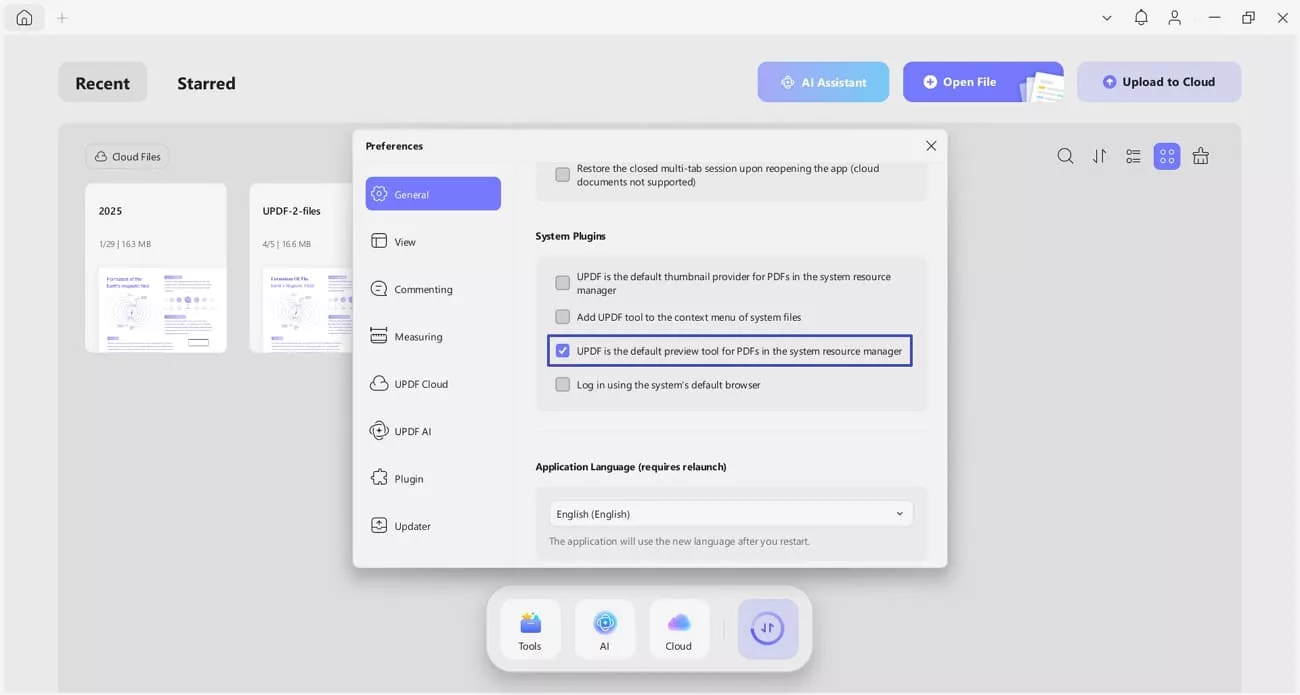Select Commenting in Preferences sidebar
Image resolution: width=1300 pixels, height=695 pixels.
(x=433, y=289)
